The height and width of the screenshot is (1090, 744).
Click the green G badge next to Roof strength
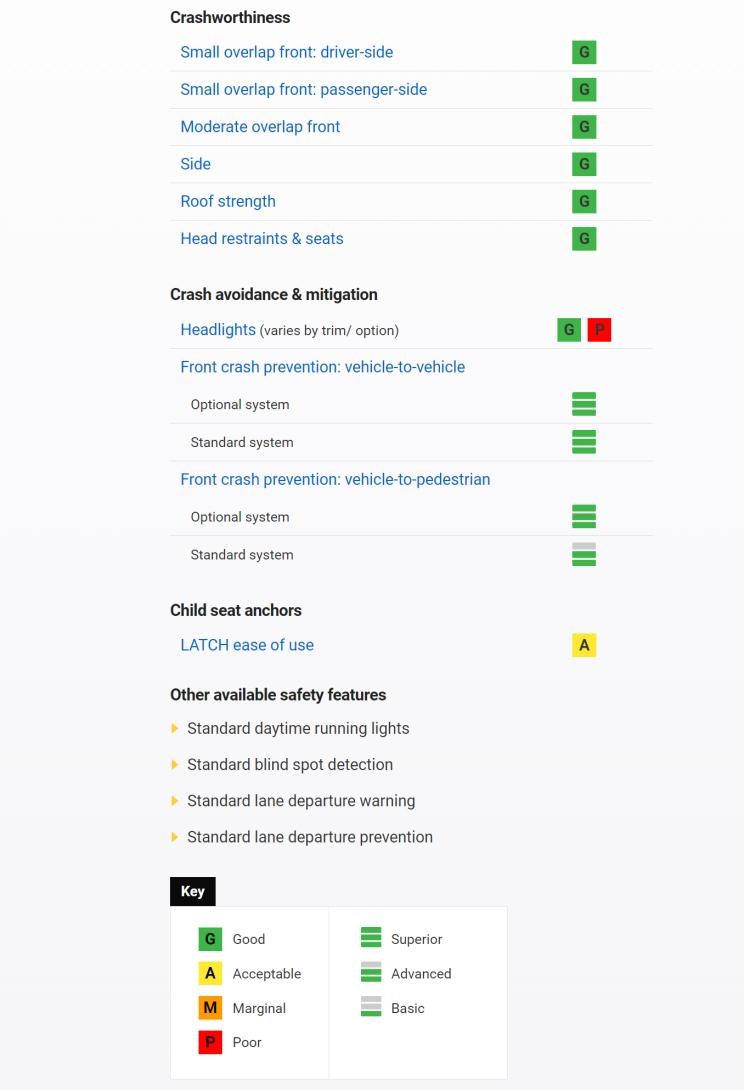coord(584,202)
